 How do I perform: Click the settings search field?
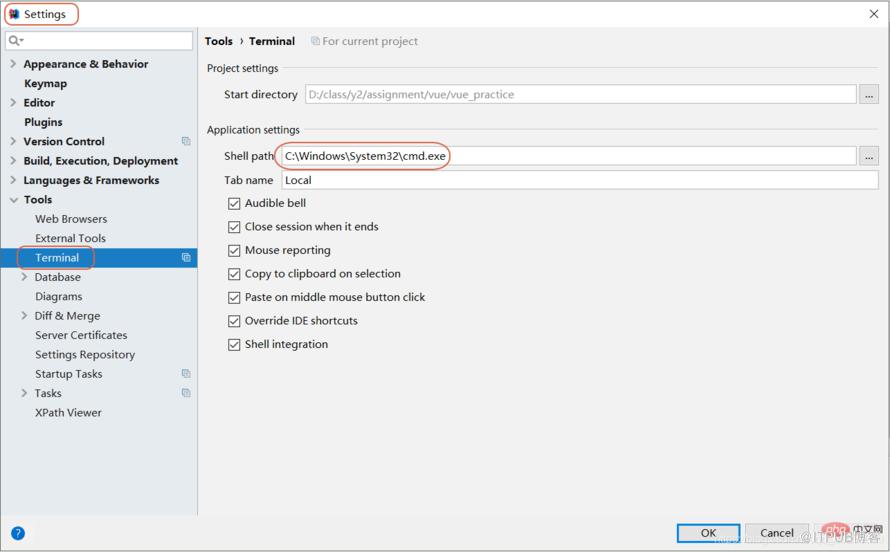tap(99, 40)
